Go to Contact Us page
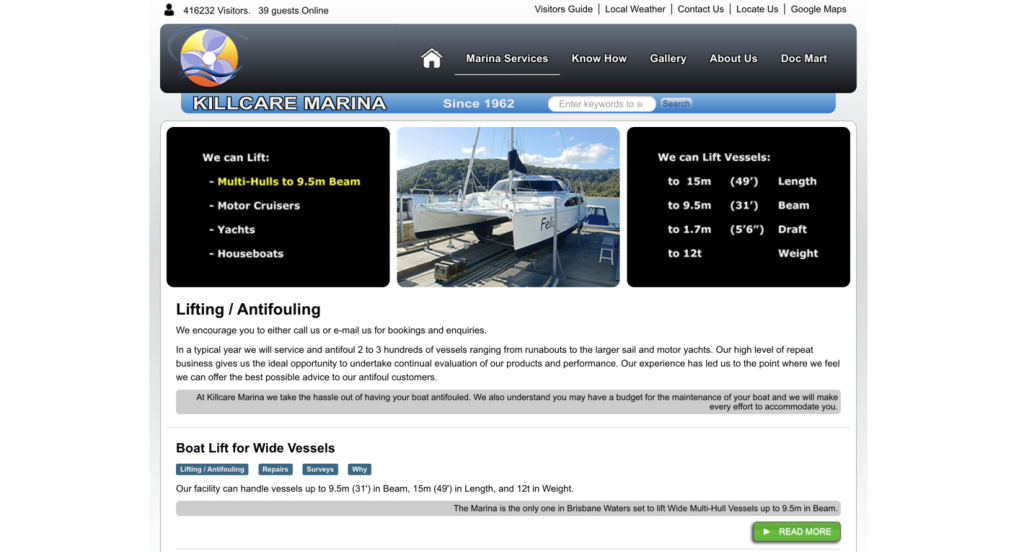This screenshot has width=1024, height=552. (701, 9)
